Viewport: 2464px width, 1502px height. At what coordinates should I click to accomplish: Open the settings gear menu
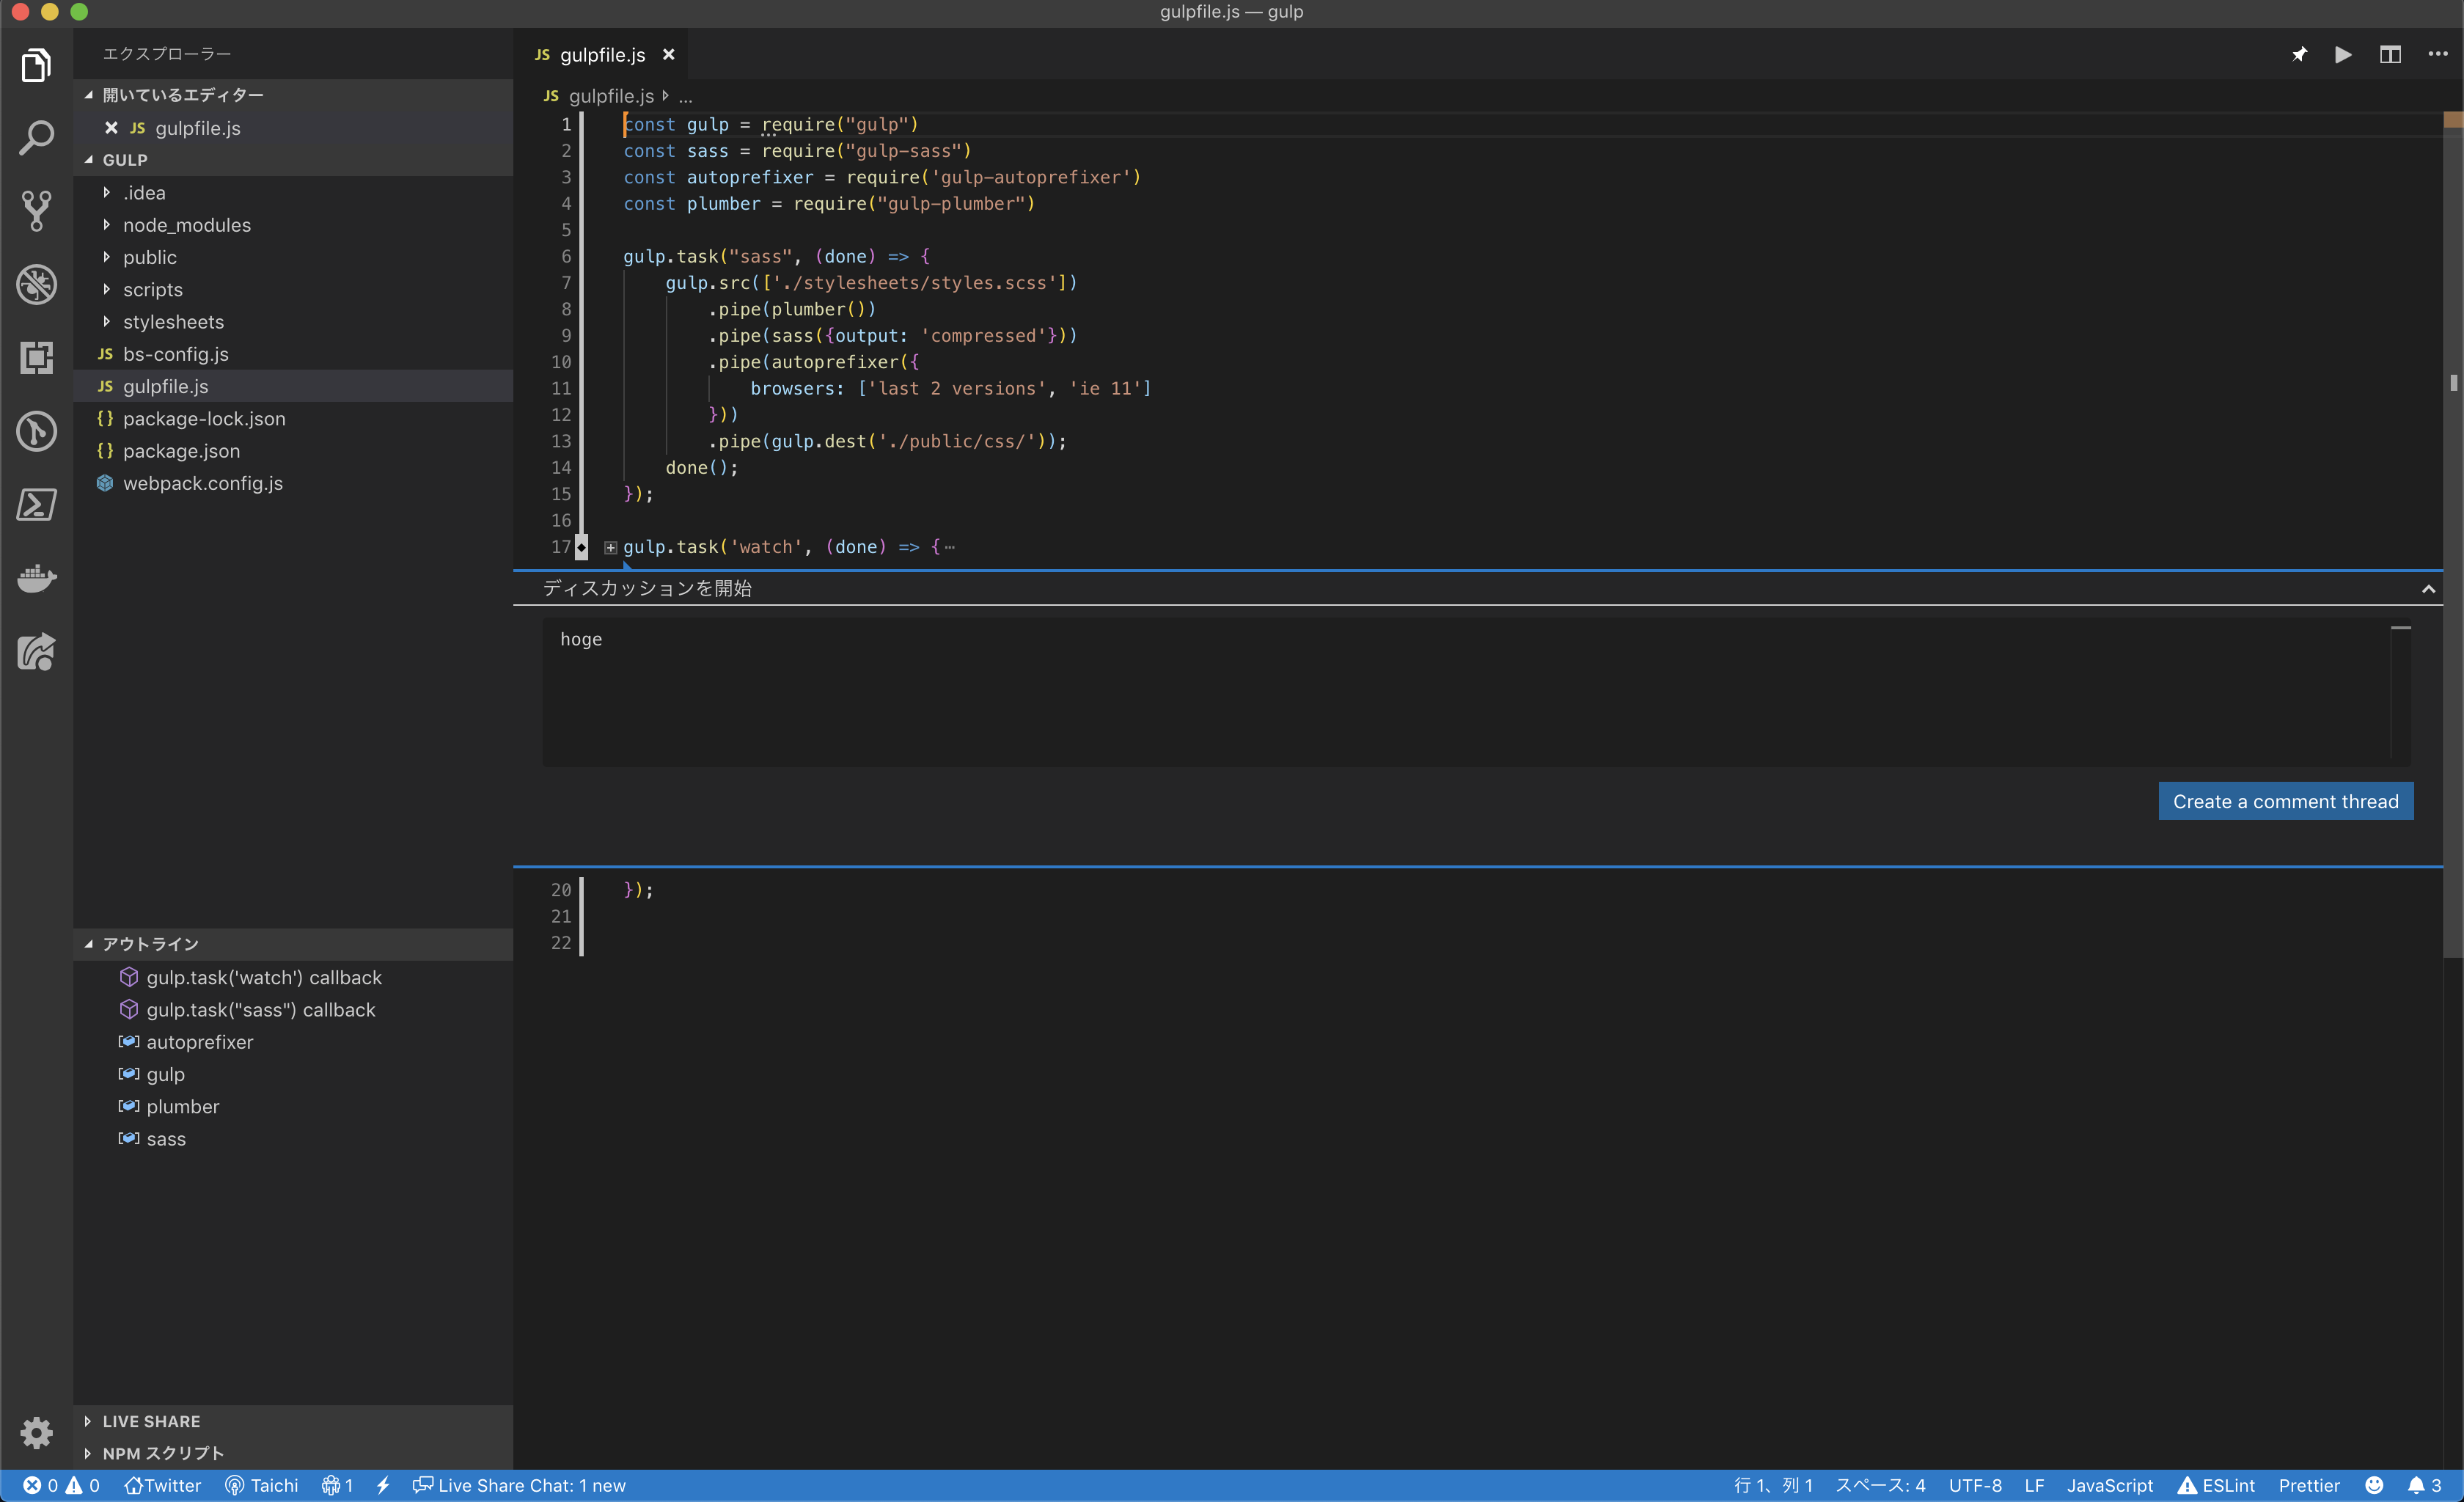[x=36, y=1432]
